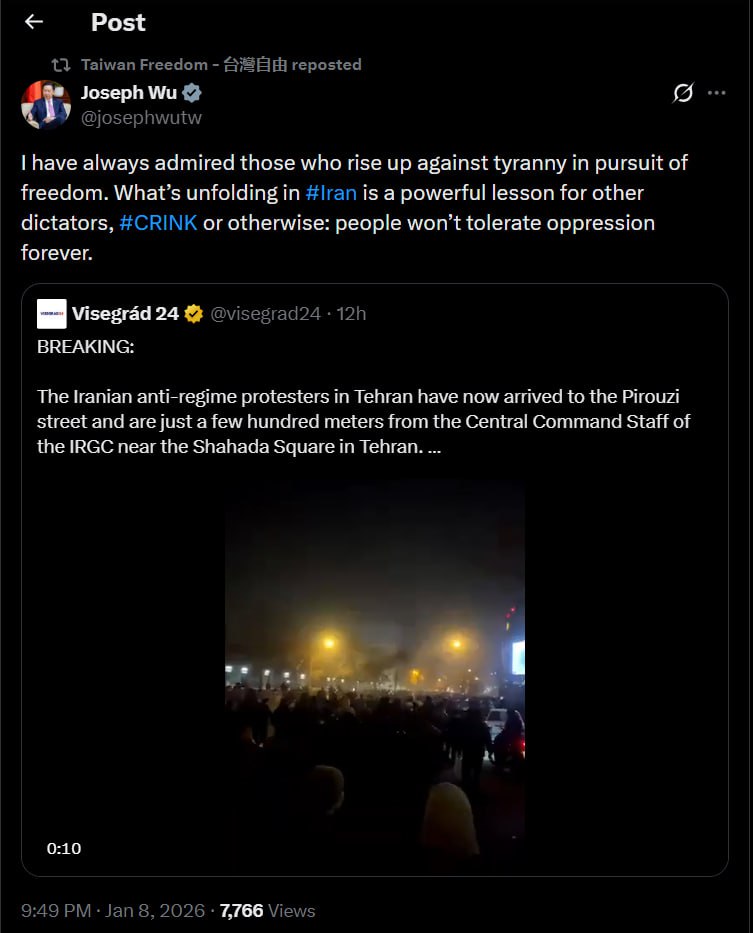Click the Joseph Wu display name
753x933 pixels.
128,94
